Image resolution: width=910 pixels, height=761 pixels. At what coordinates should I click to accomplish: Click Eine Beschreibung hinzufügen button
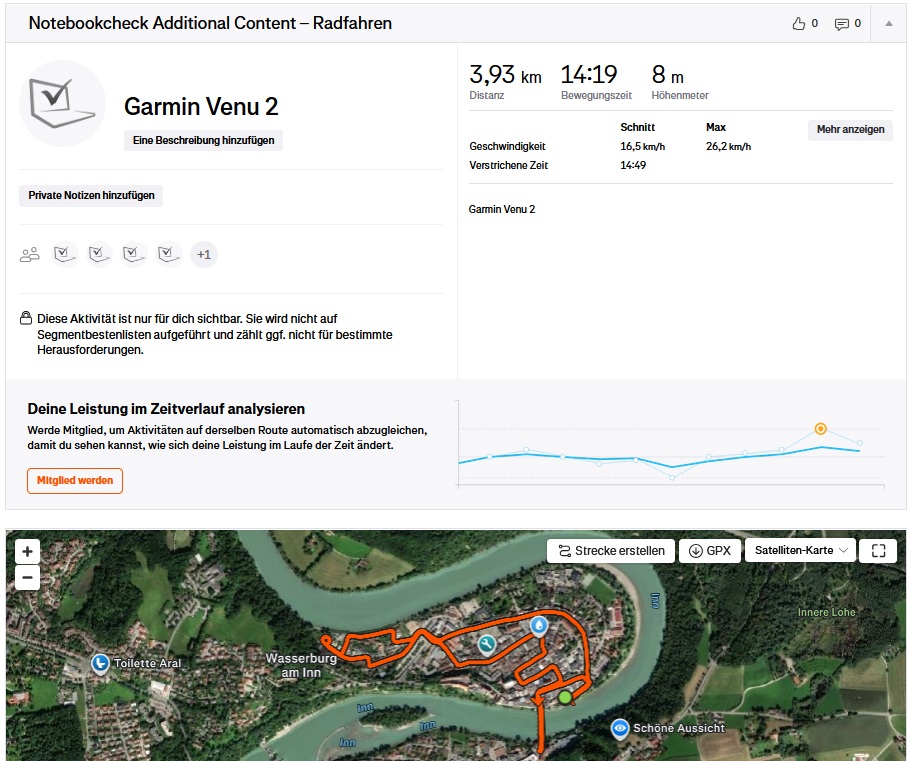pos(203,141)
